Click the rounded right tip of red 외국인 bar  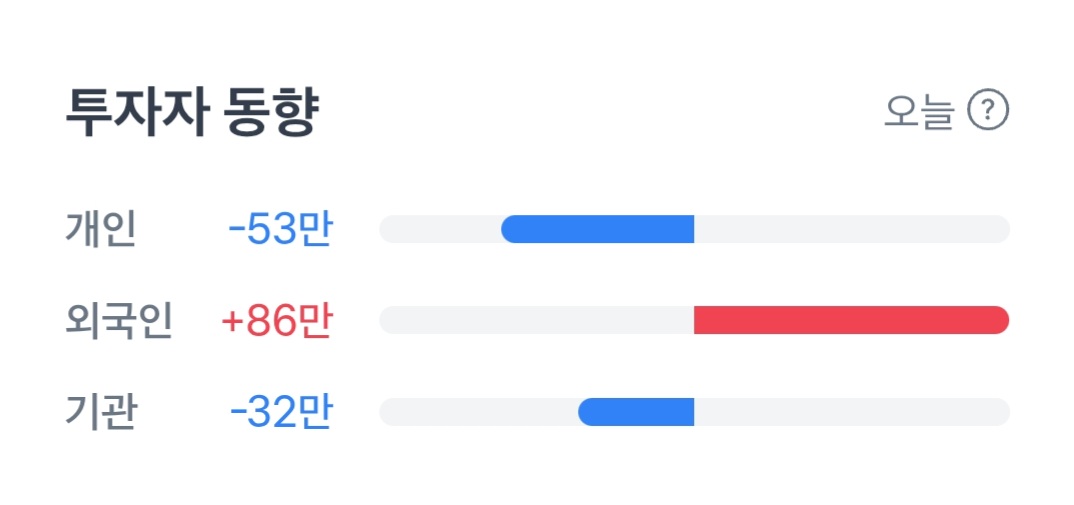click(1000, 320)
